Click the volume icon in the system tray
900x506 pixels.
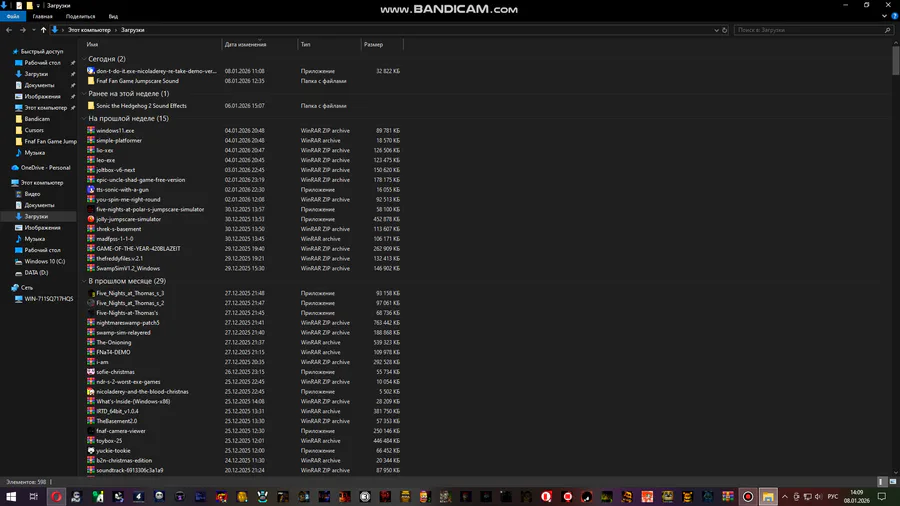818,497
